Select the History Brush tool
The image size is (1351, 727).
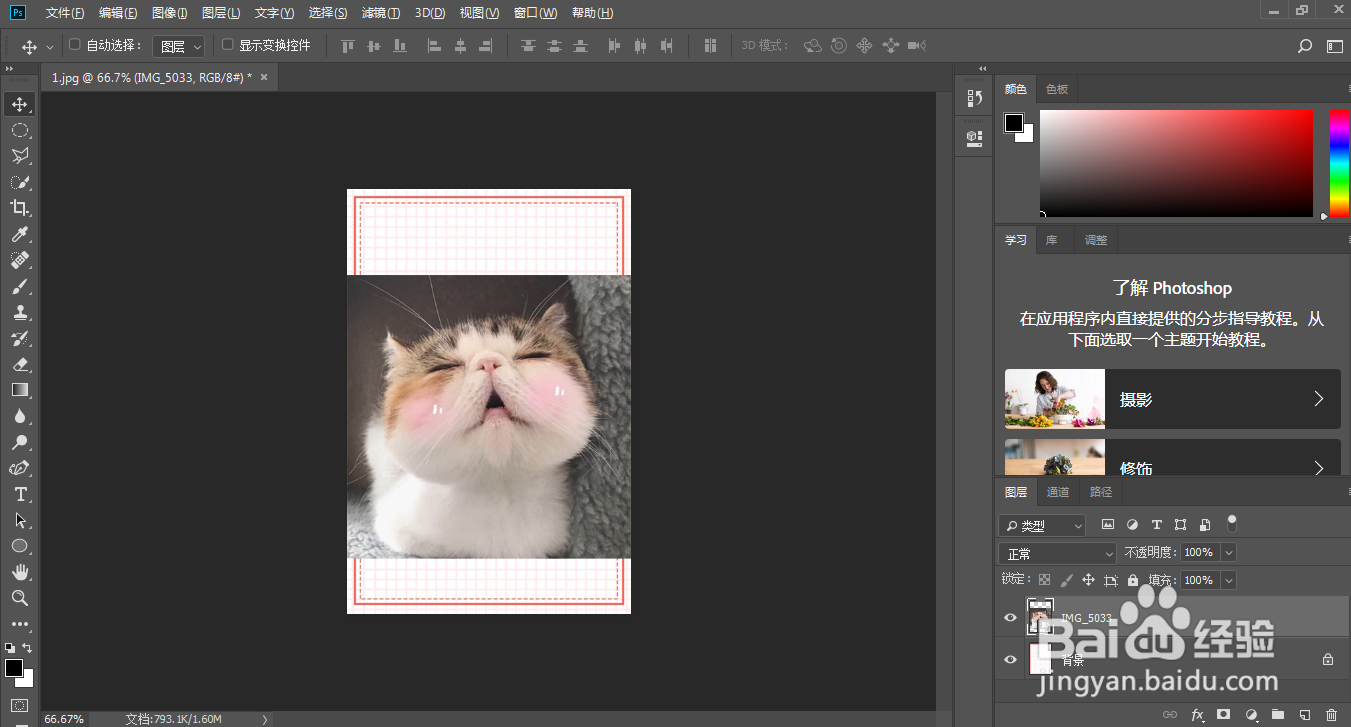pyautogui.click(x=19, y=338)
